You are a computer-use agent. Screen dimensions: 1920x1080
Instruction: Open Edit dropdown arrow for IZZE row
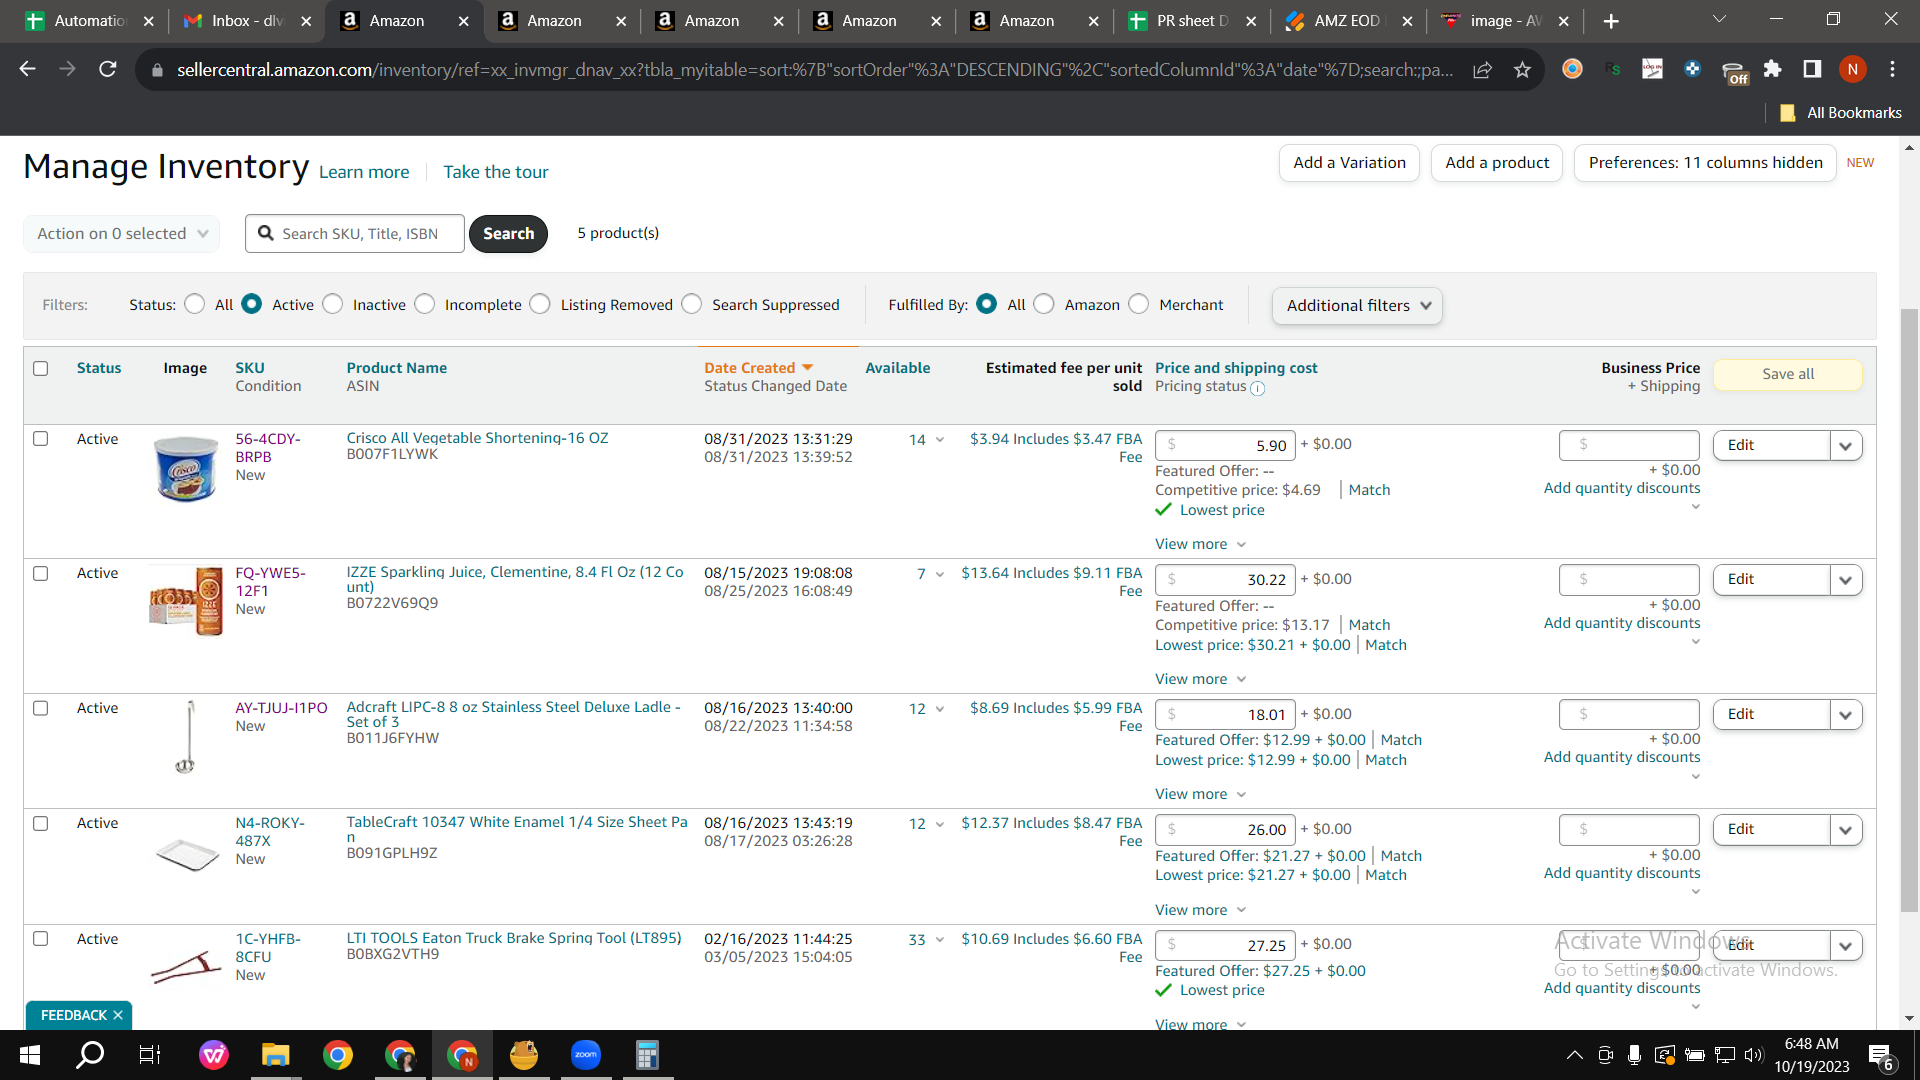coord(1846,580)
